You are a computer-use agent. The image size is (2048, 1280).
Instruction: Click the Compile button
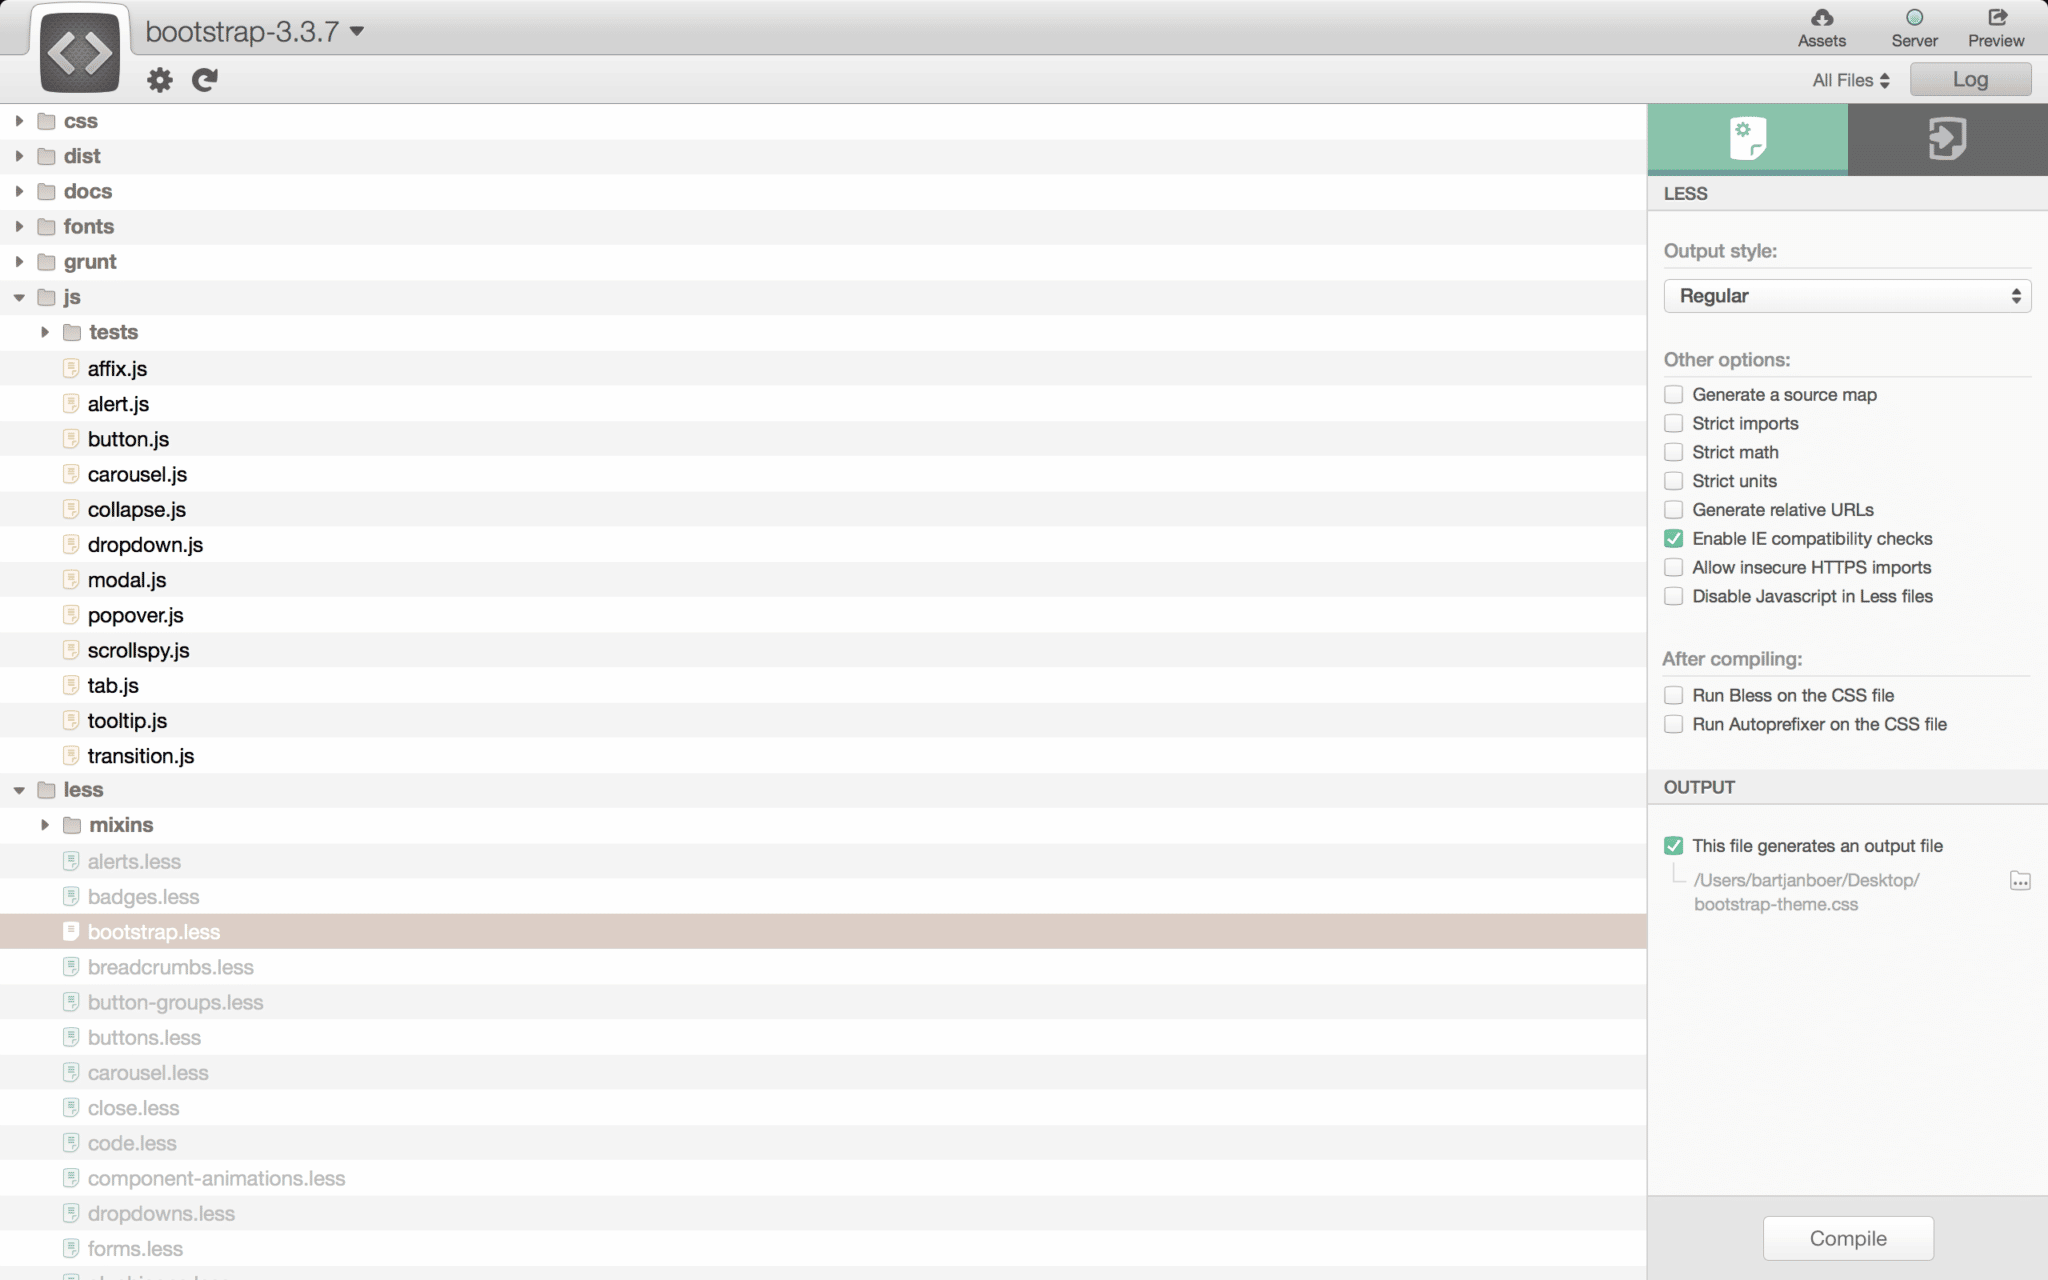tap(1847, 1236)
